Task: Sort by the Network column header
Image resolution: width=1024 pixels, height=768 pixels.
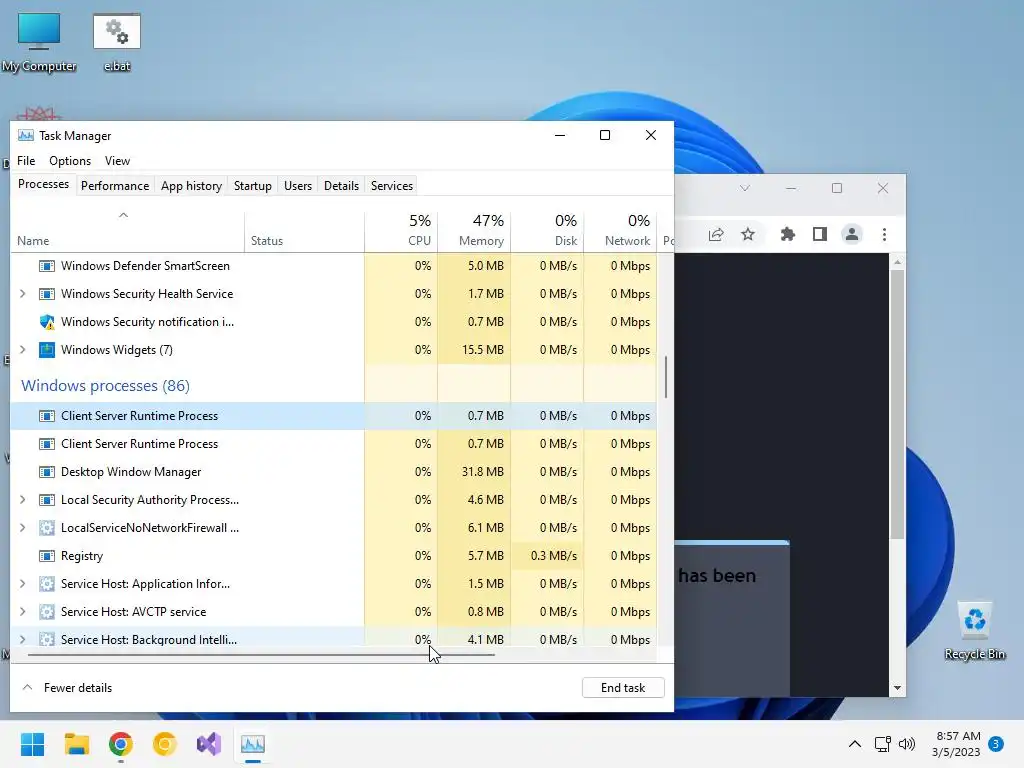Action: point(620,231)
